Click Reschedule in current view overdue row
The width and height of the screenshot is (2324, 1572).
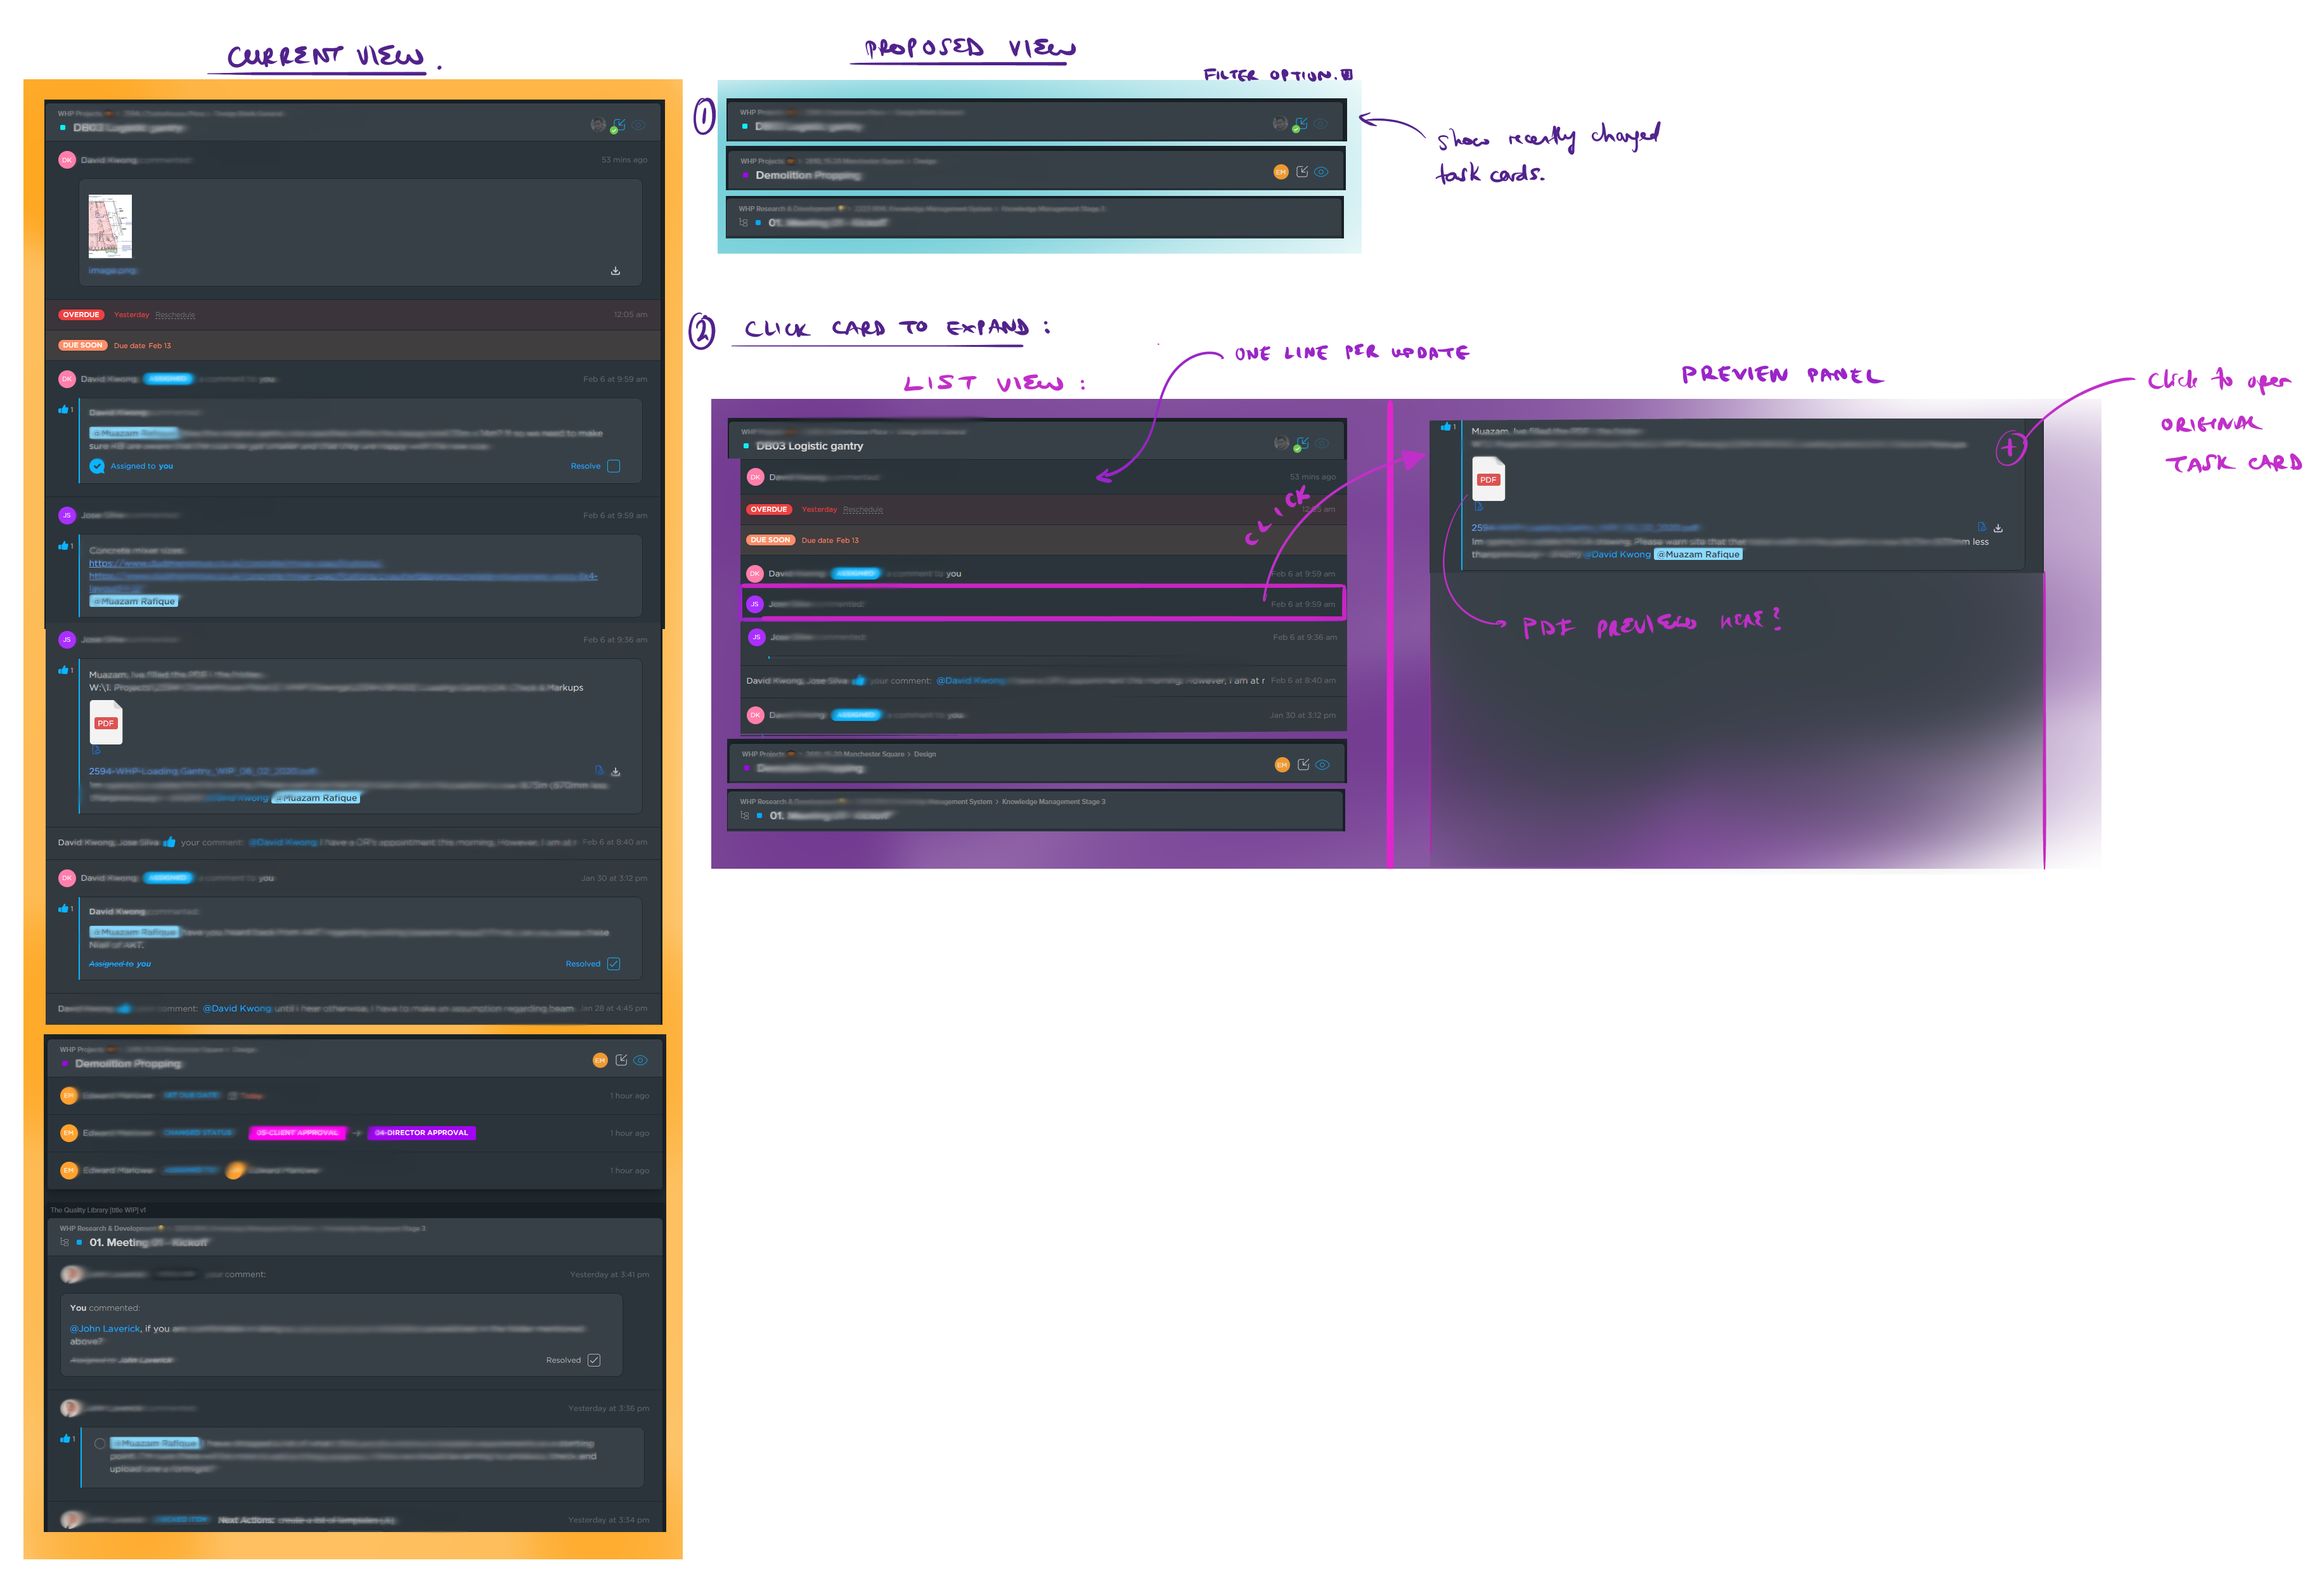pos(175,315)
